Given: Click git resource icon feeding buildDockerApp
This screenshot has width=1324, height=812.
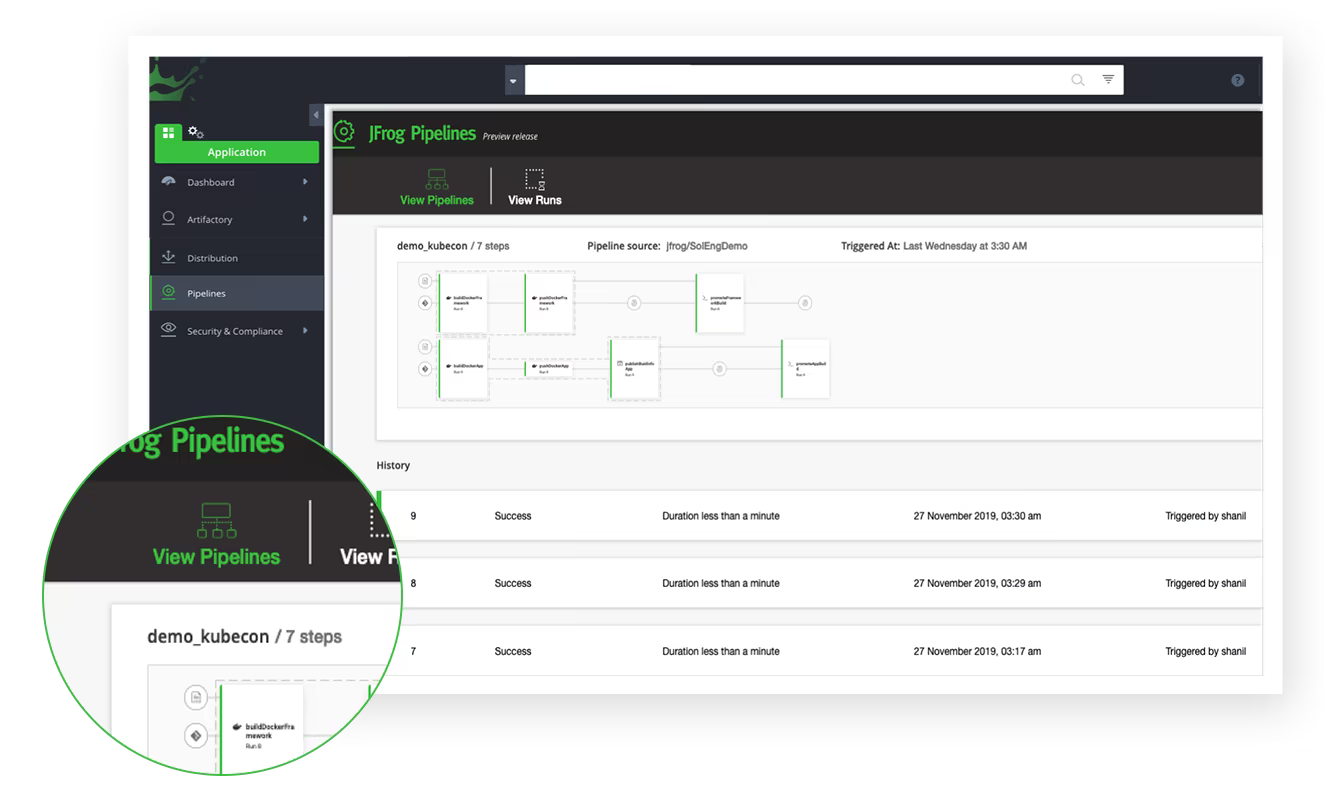Looking at the screenshot, I should pos(424,369).
